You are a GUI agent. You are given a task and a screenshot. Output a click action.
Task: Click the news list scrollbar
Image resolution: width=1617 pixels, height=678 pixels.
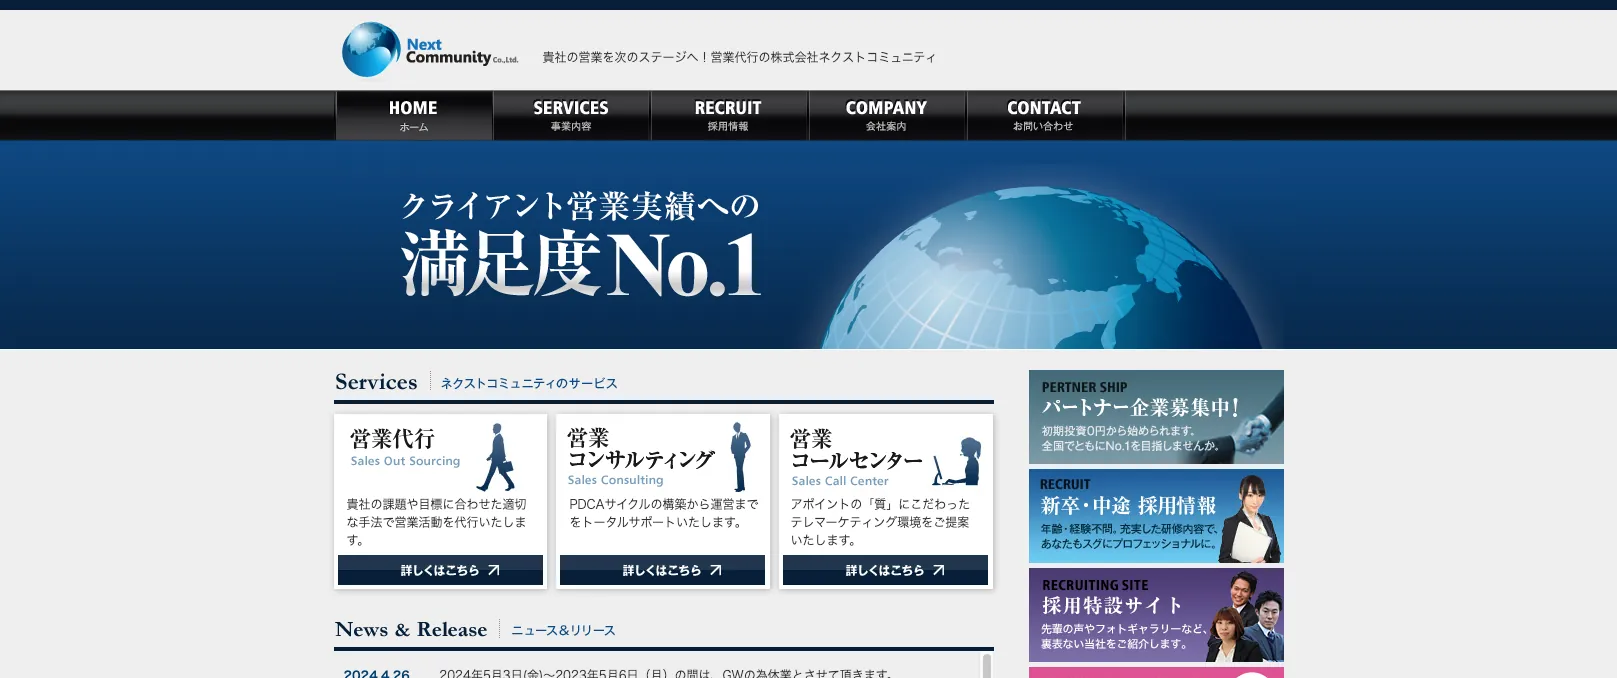[x=987, y=666]
